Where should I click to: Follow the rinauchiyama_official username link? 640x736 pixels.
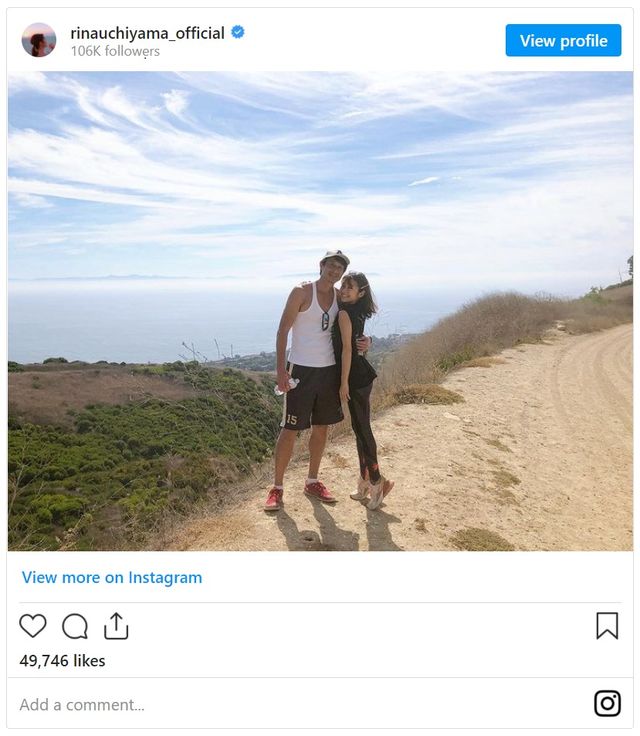[x=147, y=32]
